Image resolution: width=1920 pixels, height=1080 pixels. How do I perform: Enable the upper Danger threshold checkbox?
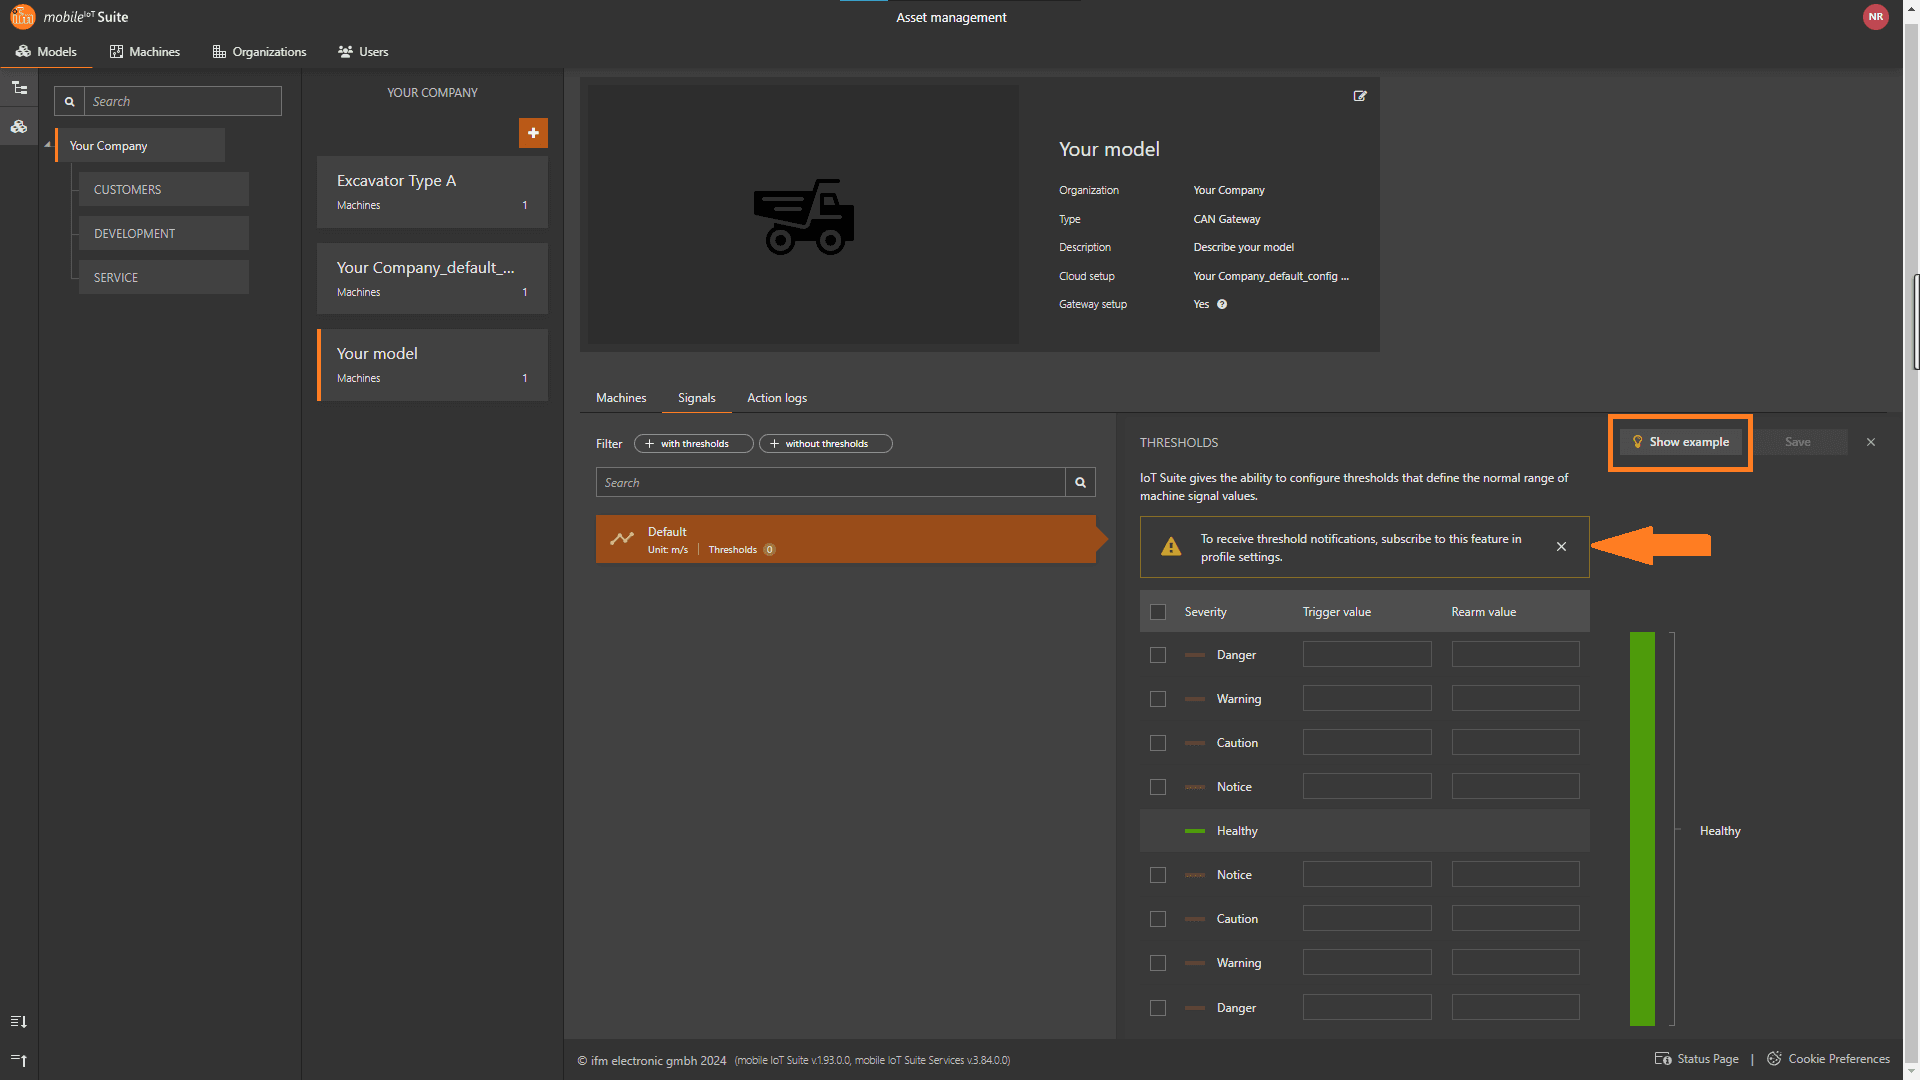coord(1158,655)
